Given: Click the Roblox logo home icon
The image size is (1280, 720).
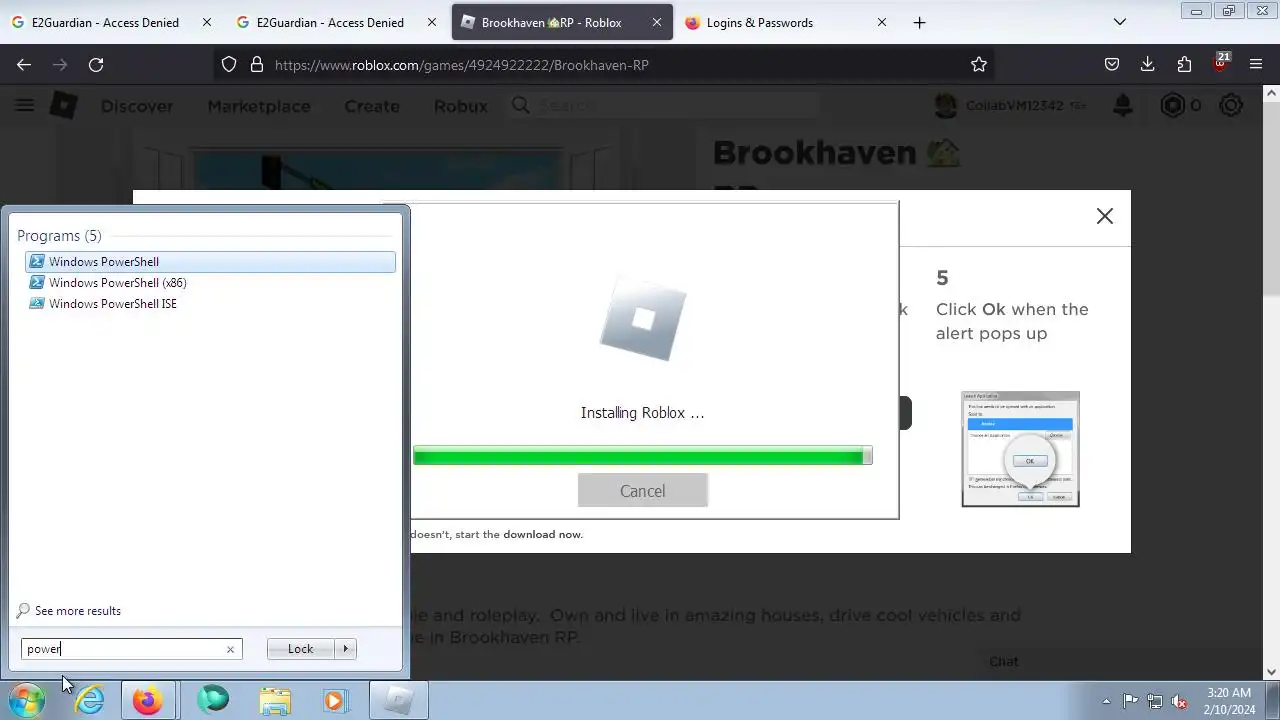Looking at the screenshot, I should (63, 105).
